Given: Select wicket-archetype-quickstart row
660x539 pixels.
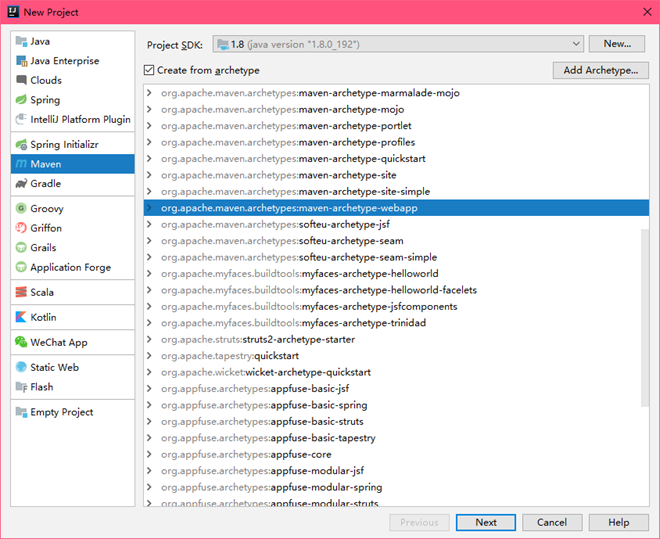Looking at the screenshot, I should 396,372.
